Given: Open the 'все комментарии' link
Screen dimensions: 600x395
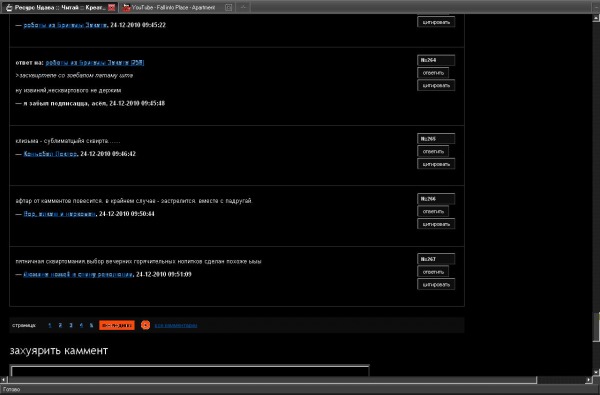Looking at the screenshot, I should (176, 325).
